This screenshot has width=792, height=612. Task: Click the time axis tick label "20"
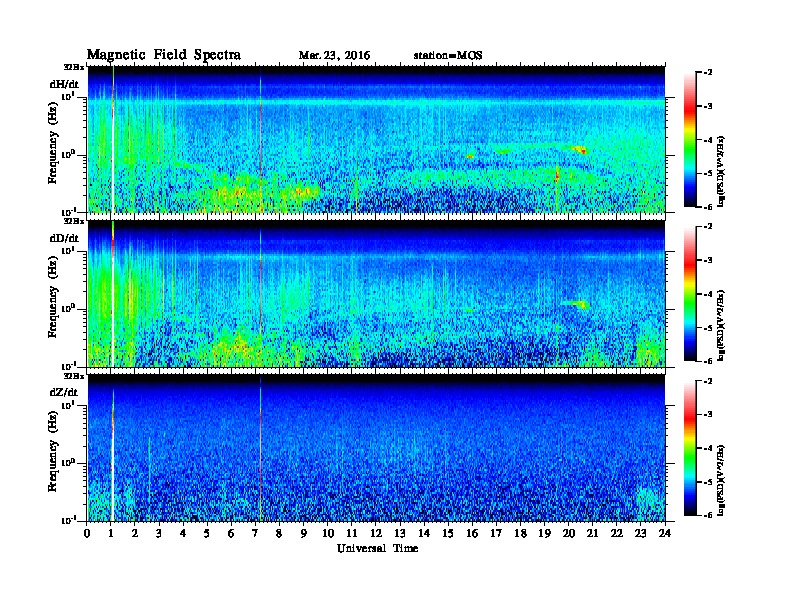[x=569, y=533]
